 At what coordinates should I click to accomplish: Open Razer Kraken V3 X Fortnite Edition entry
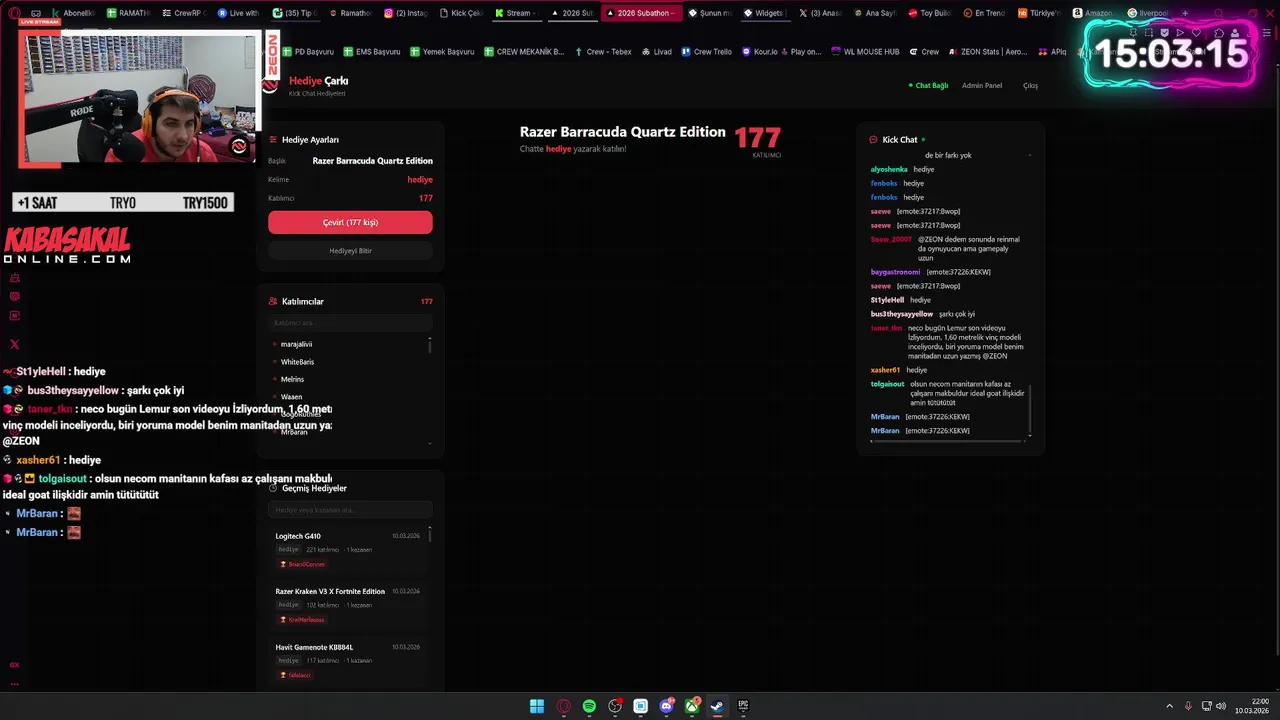pos(347,605)
